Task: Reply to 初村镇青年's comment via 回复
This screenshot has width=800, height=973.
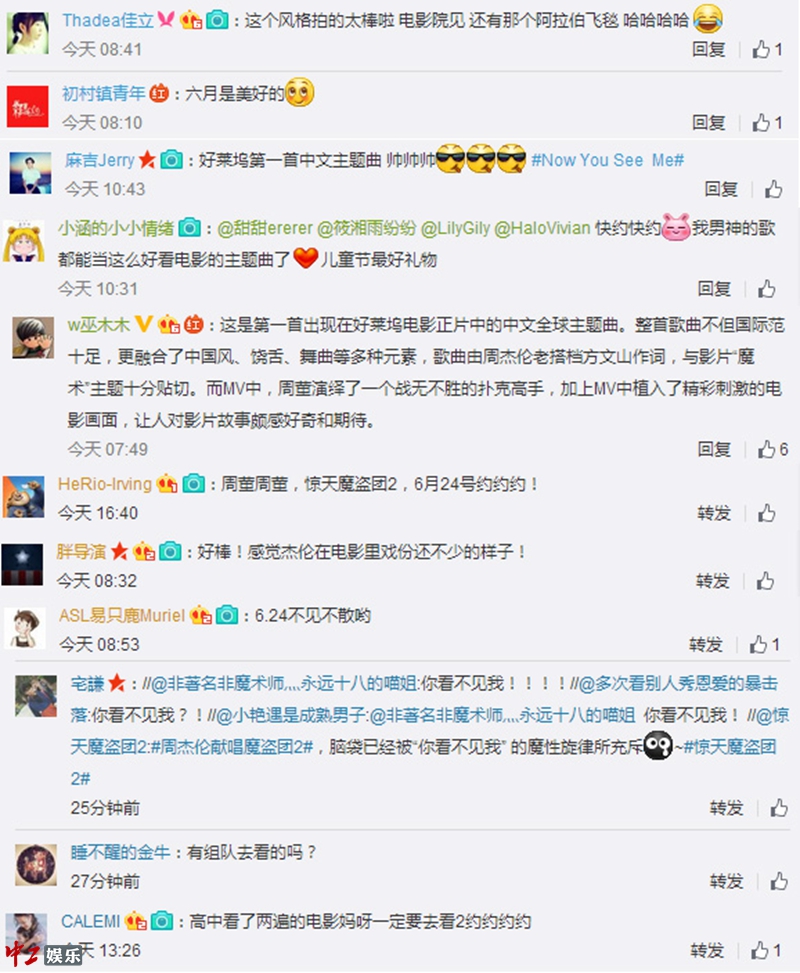Action: 709,122
